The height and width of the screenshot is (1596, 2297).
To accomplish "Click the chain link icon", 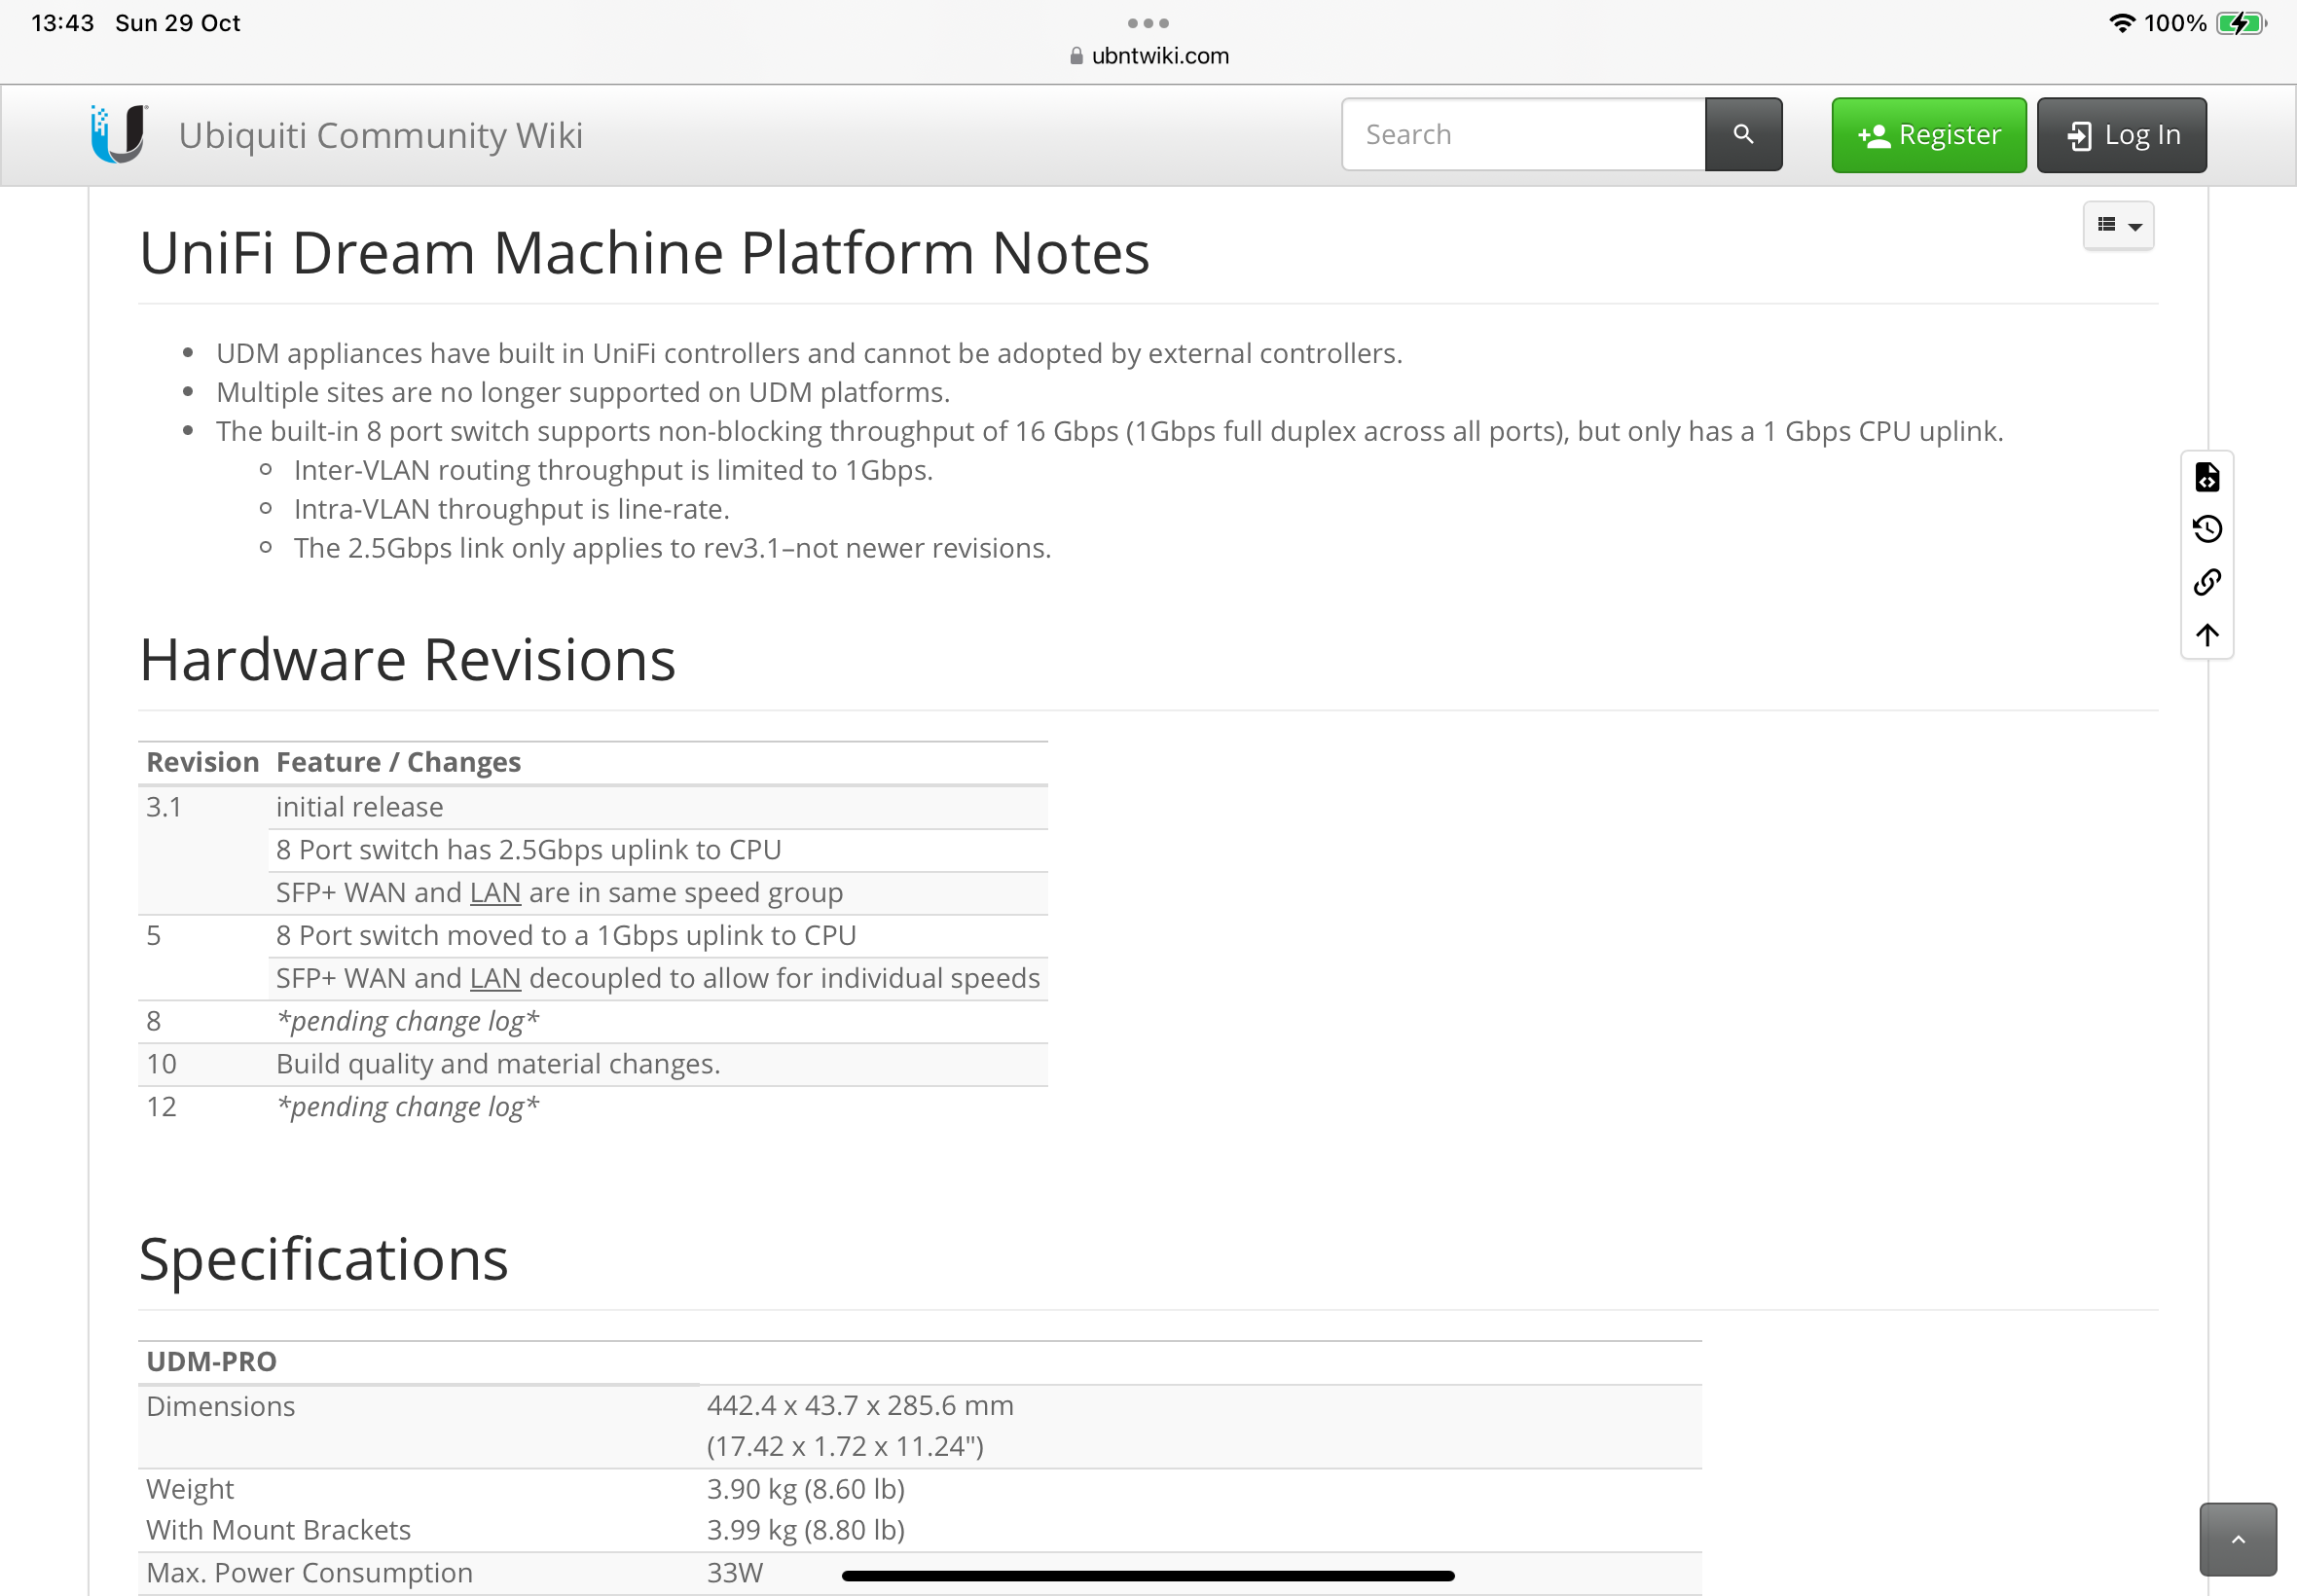I will click(2206, 582).
